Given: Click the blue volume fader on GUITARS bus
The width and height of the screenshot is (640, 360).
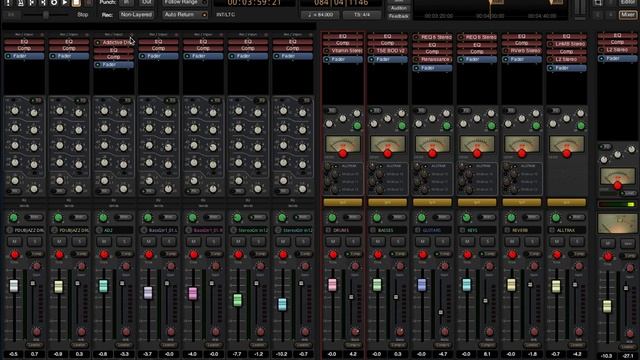Looking at the screenshot, I should coord(422,284).
